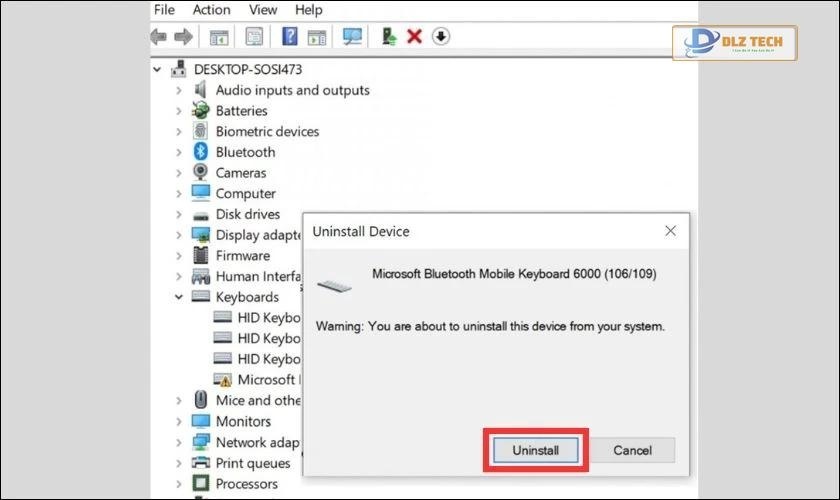840x500 pixels.
Task: Click the Help question mark toolbar icon
Action: [x=289, y=37]
